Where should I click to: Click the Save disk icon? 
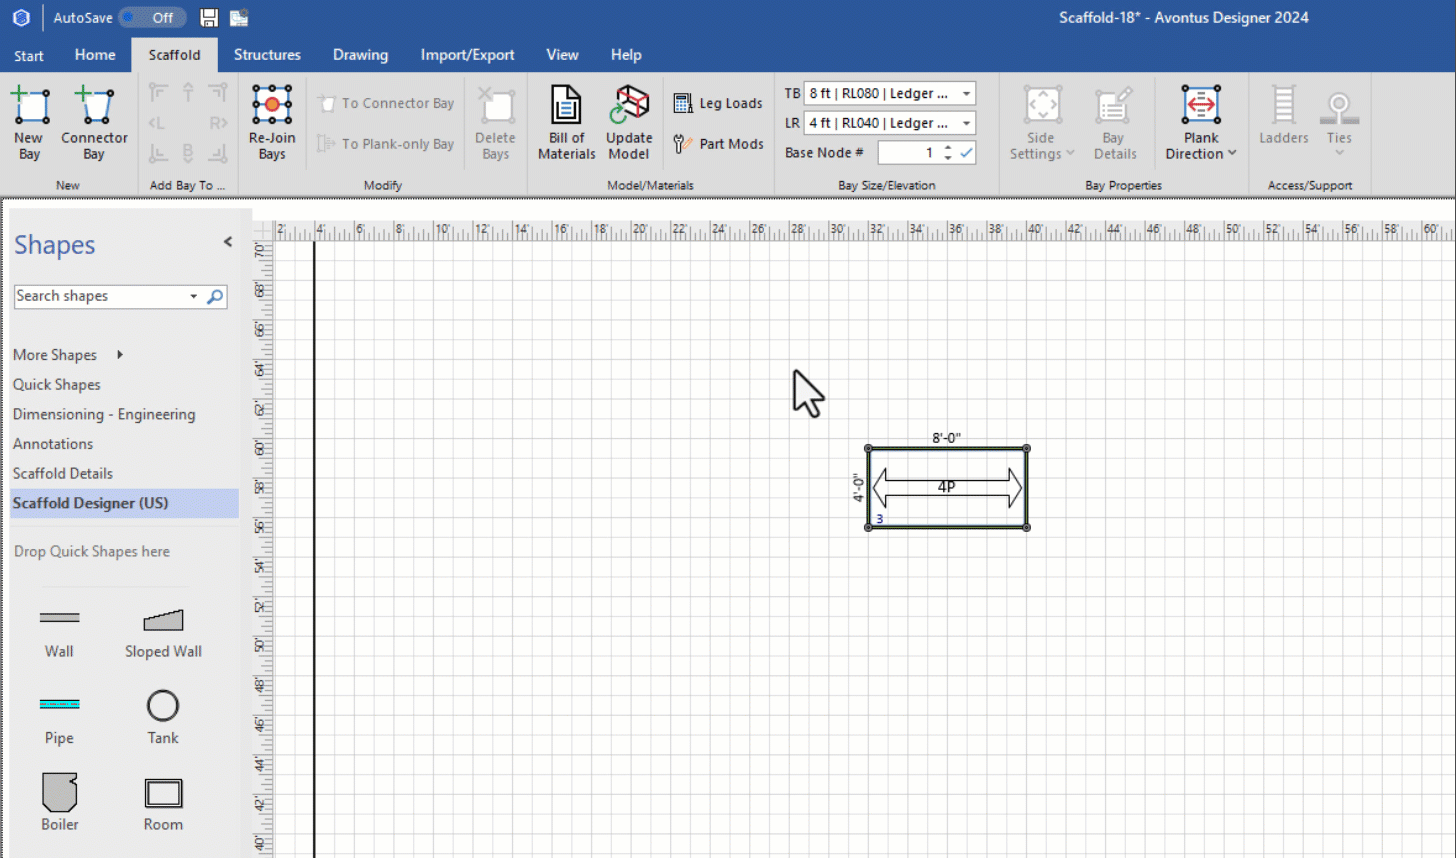point(209,18)
